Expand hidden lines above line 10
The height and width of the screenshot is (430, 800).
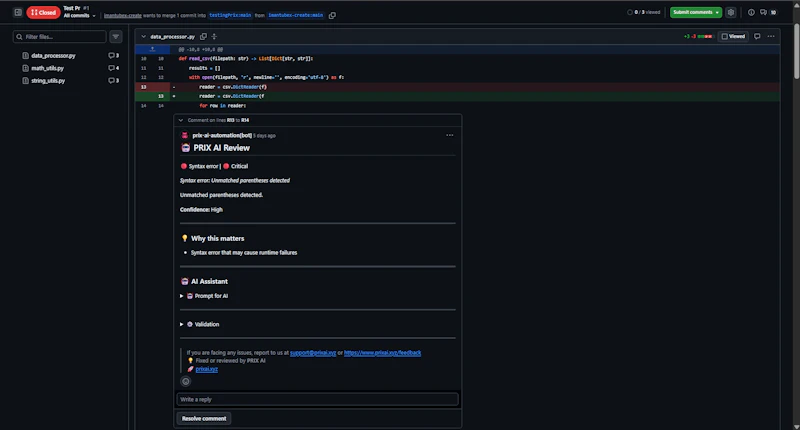(x=152, y=49)
